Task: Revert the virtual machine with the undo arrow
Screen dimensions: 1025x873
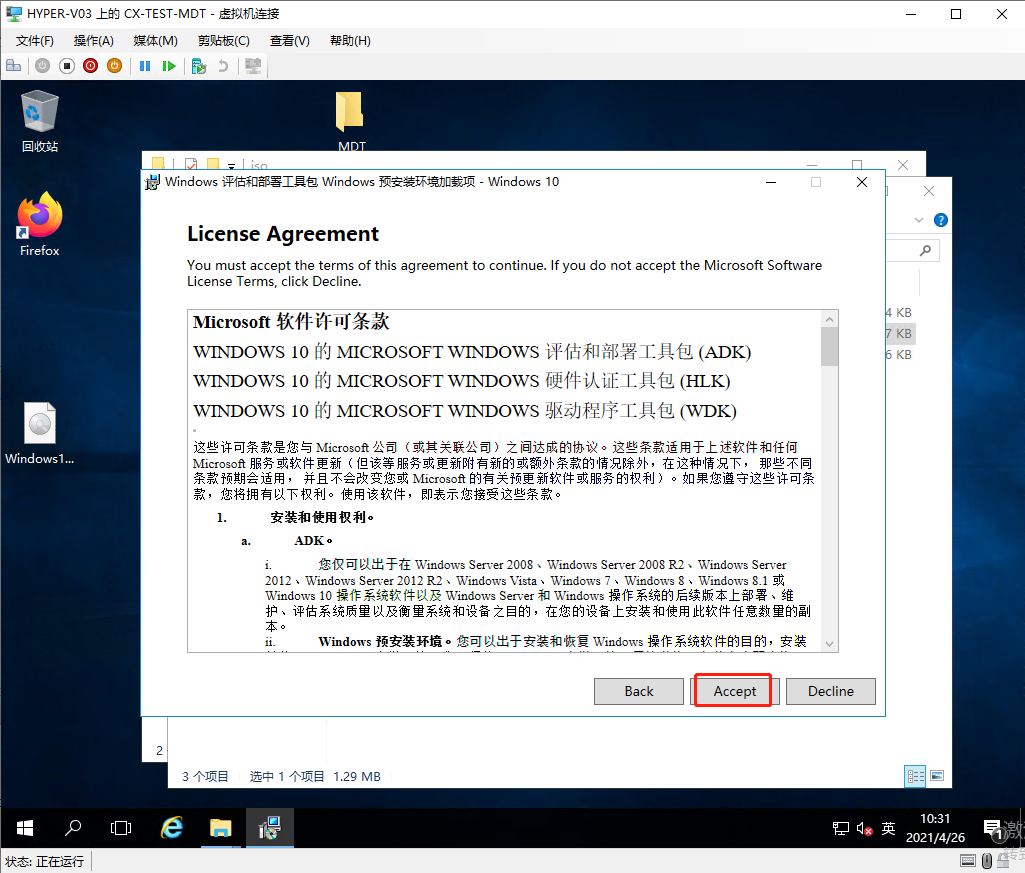Action: click(x=224, y=65)
